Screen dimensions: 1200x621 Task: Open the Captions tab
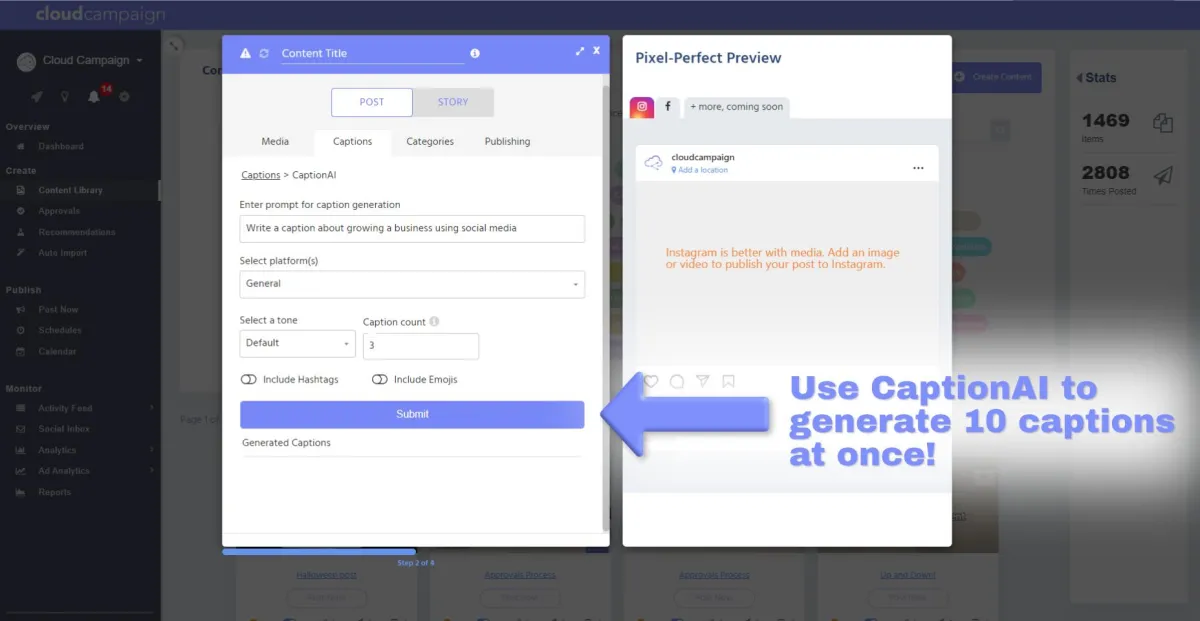(352, 142)
